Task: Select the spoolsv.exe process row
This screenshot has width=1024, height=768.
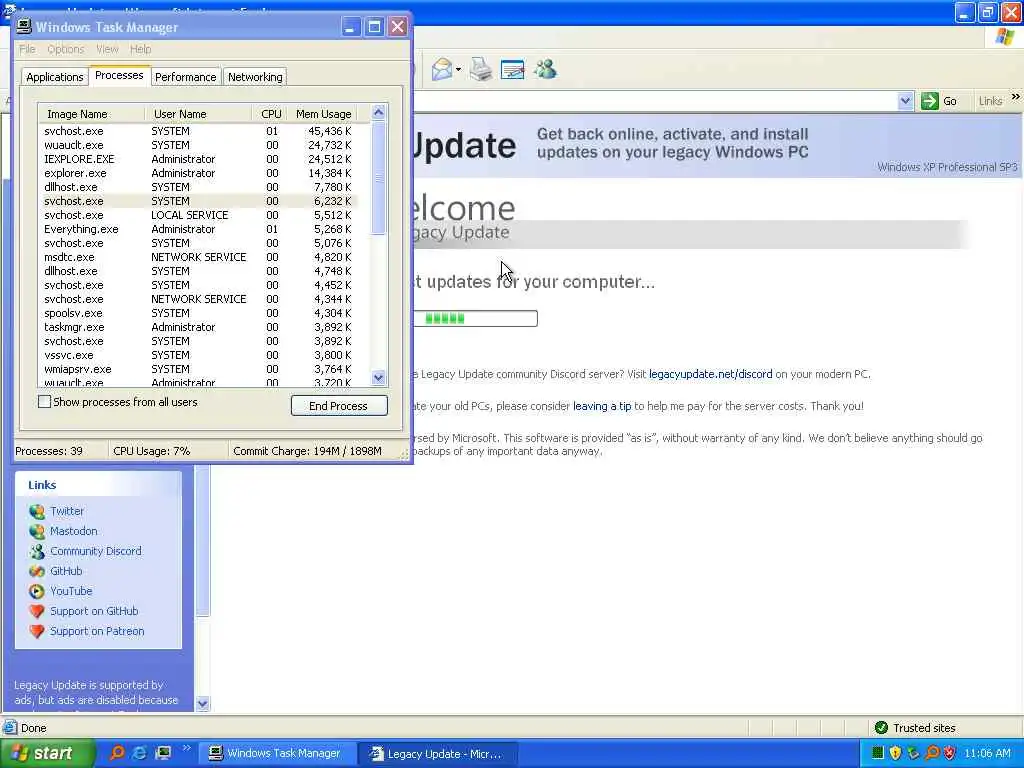Action: [x=198, y=313]
